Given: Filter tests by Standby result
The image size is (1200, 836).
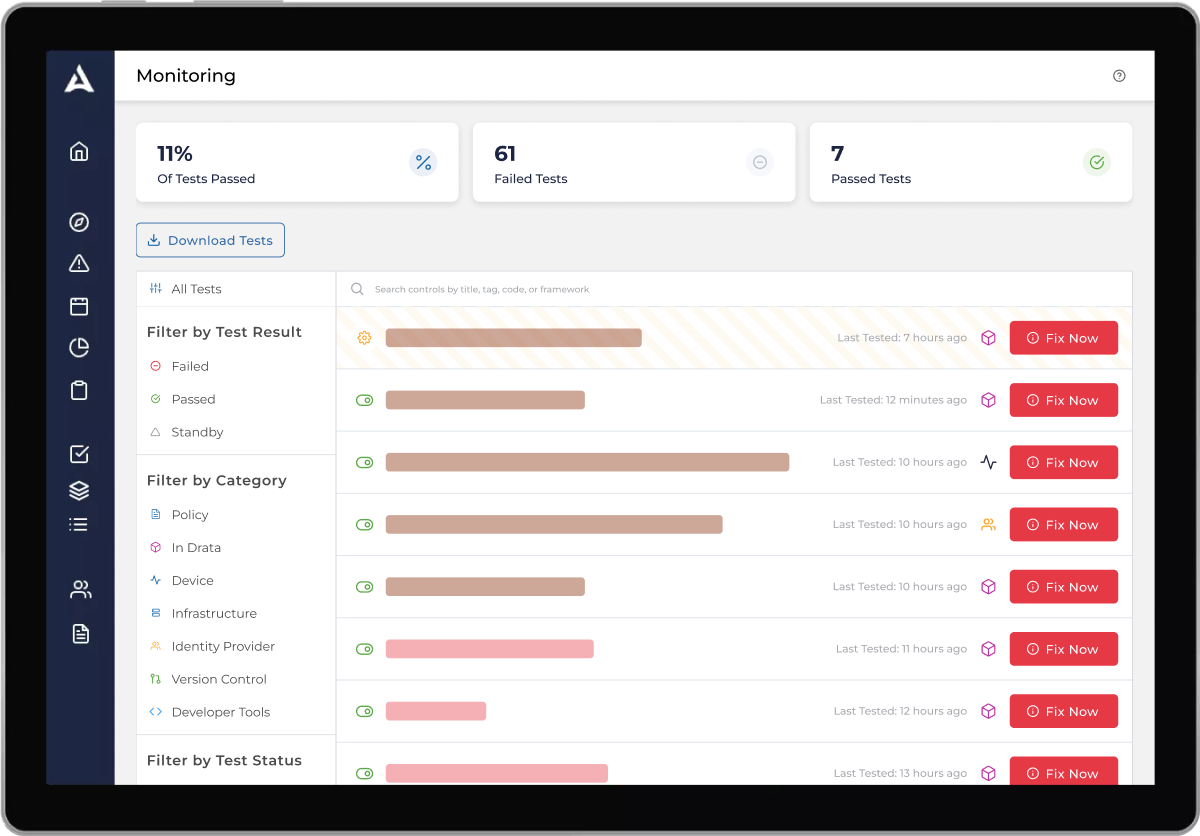Looking at the screenshot, I should (197, 432).
